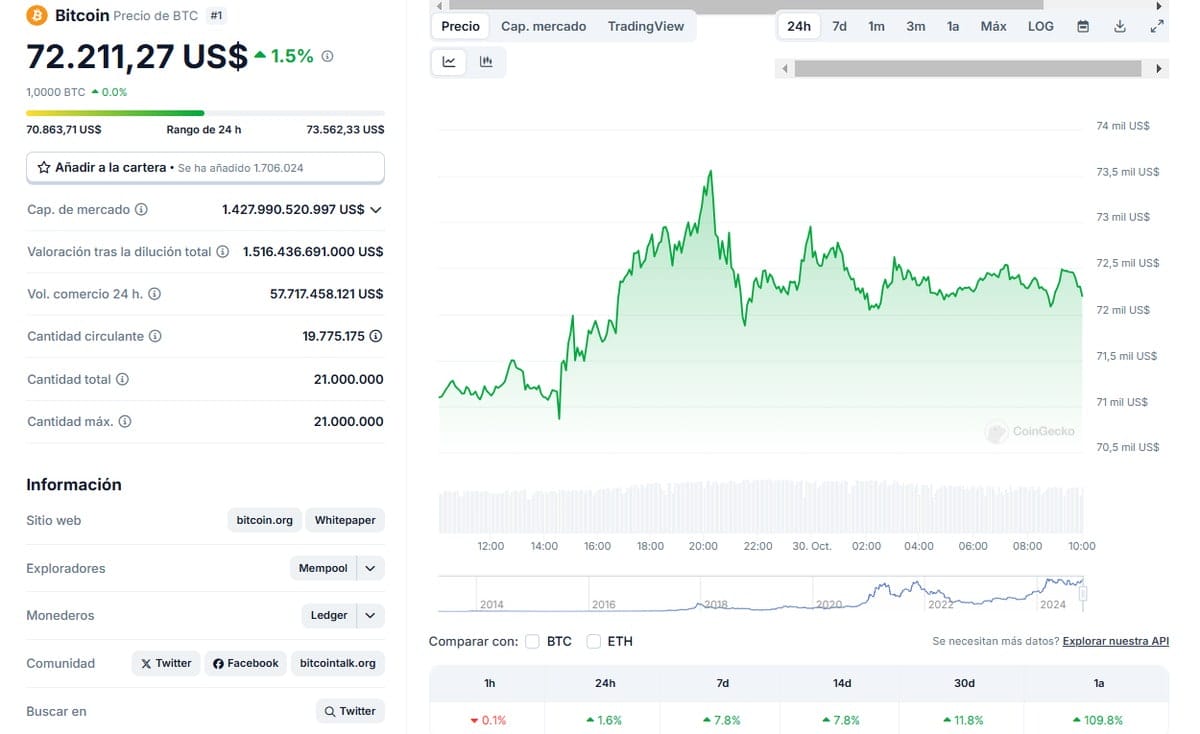Search on Twitter via Buscar en button
Viewport: 1200px width, 734px height.
[350, 711]
